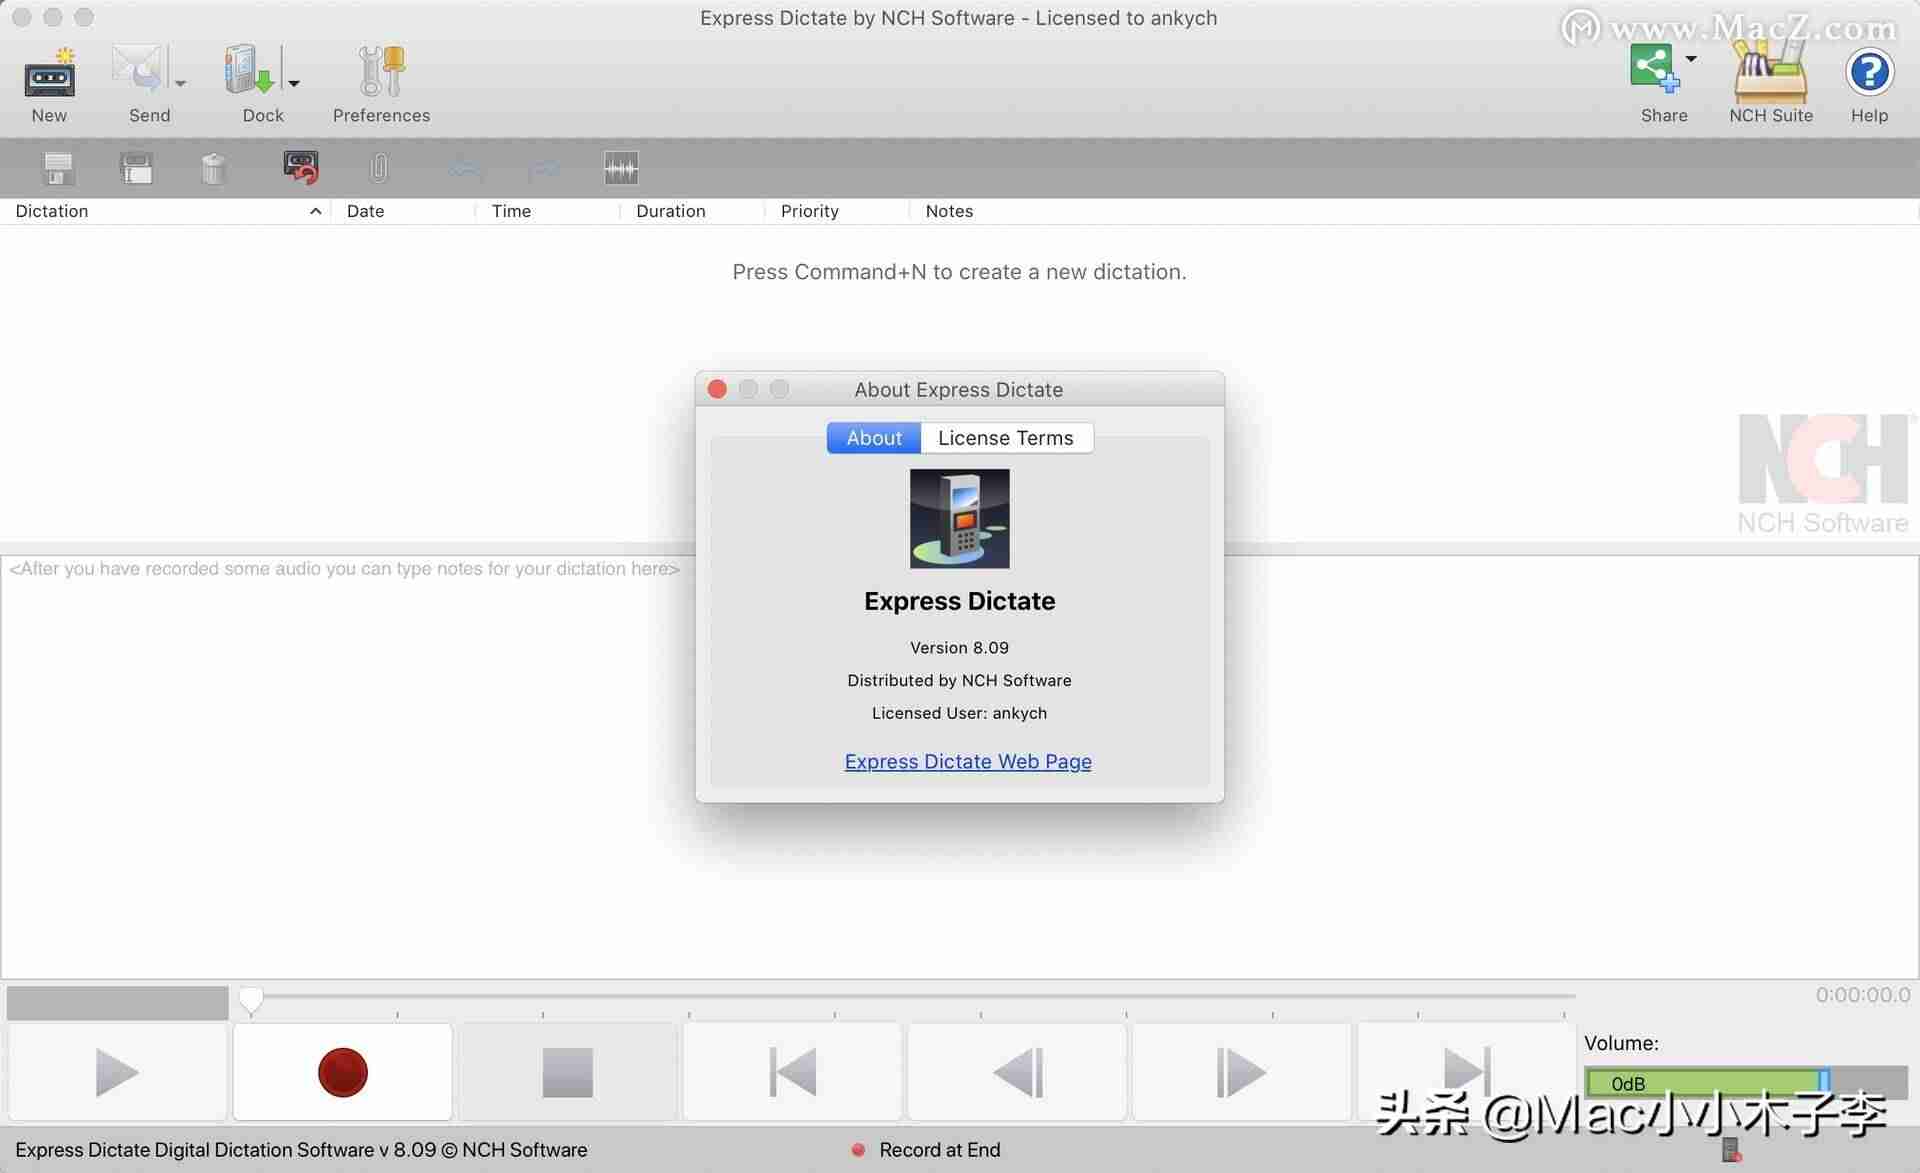Screen dimensions: 1920x1173
Task: Jump to end with skip-forward button
Action: pos(1466,1072)
